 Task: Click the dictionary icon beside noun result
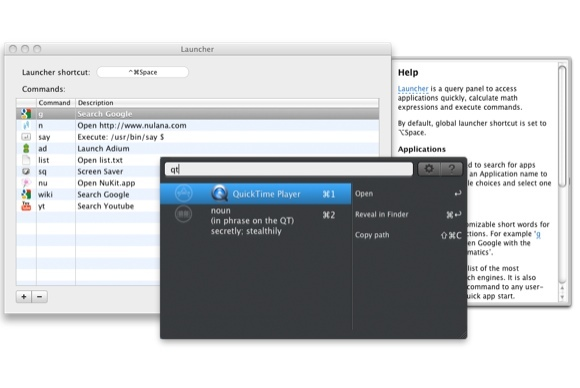tap(183, 214)
